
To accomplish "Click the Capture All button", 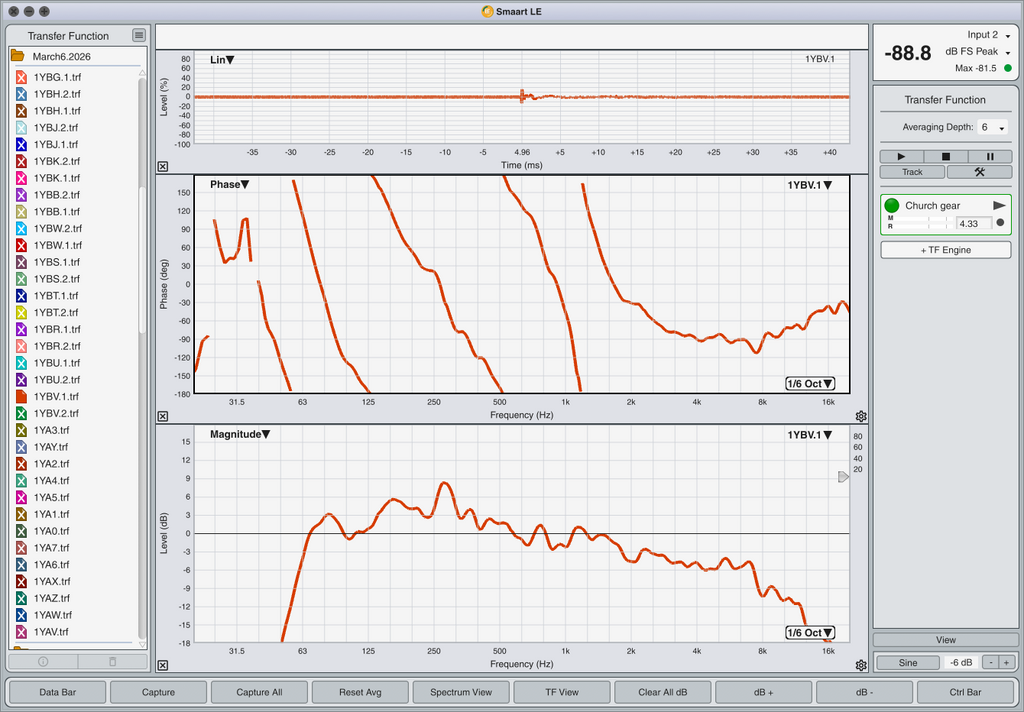I will (259, 692).
